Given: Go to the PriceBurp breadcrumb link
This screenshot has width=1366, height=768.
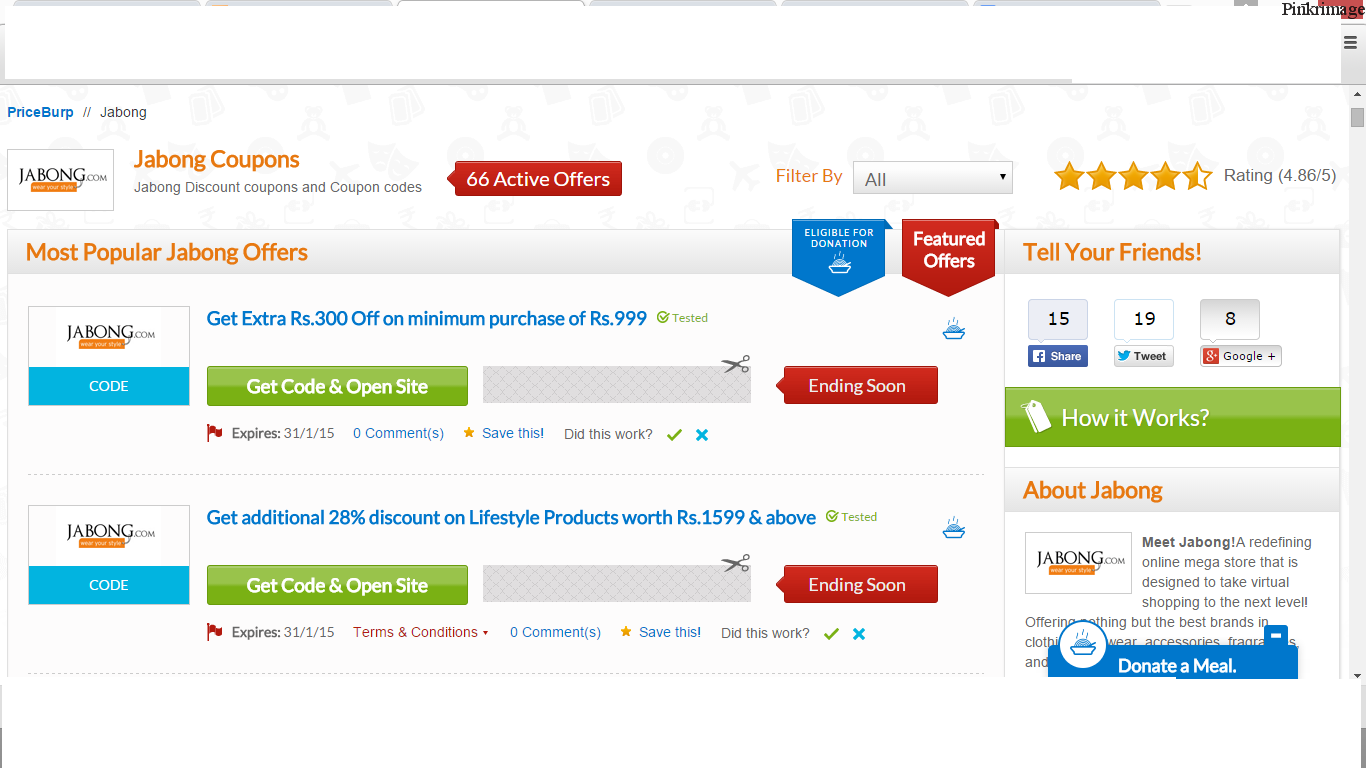Looking at the screenshot, I should point(40,112).
